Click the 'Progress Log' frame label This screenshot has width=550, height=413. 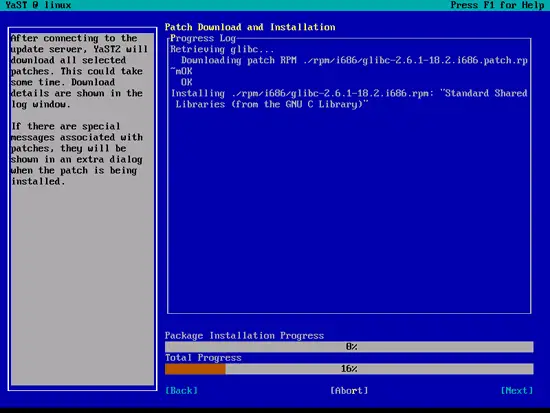tap(203, 38)
